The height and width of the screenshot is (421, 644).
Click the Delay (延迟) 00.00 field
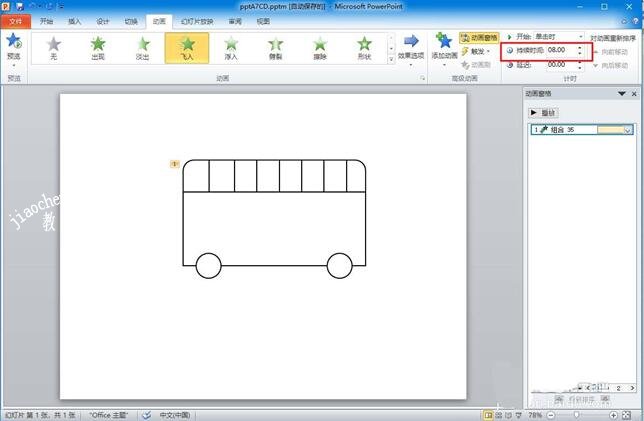(561, 64)
